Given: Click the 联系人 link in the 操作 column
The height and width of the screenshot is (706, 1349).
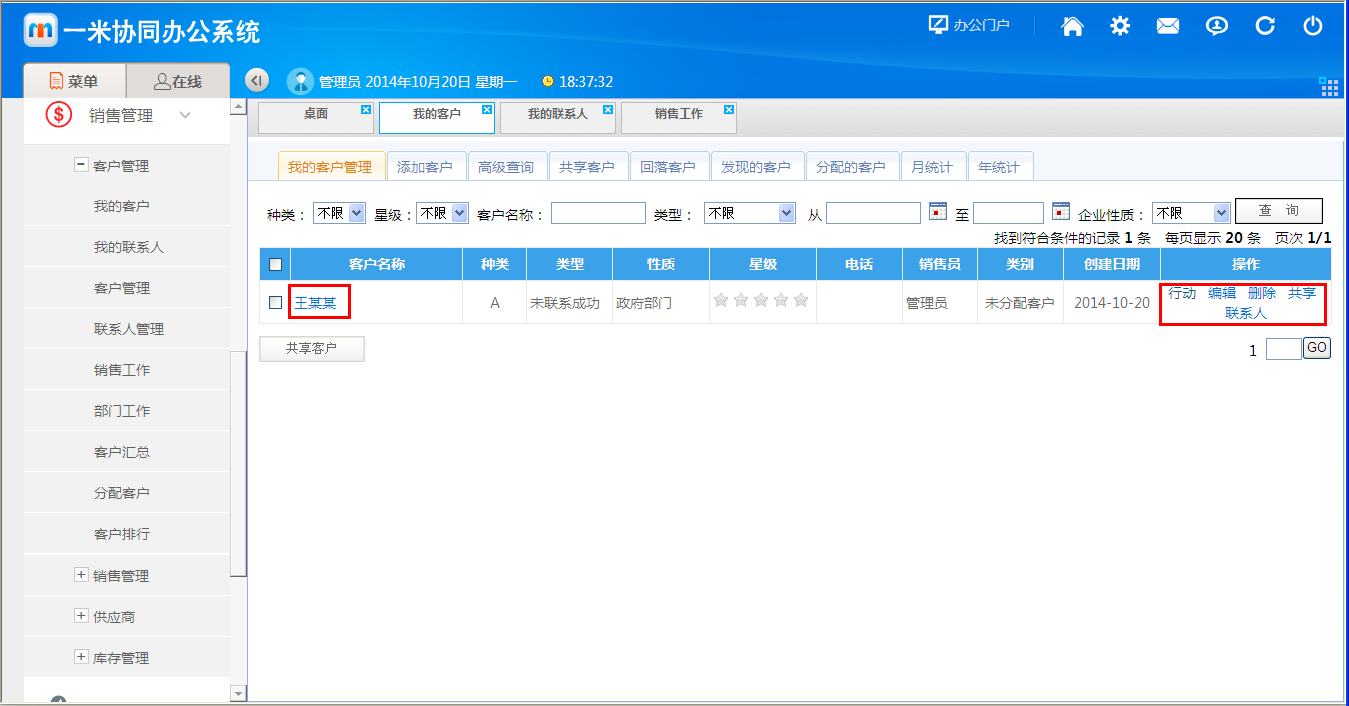Looking at the screenshot, I should coord(1246,313).
